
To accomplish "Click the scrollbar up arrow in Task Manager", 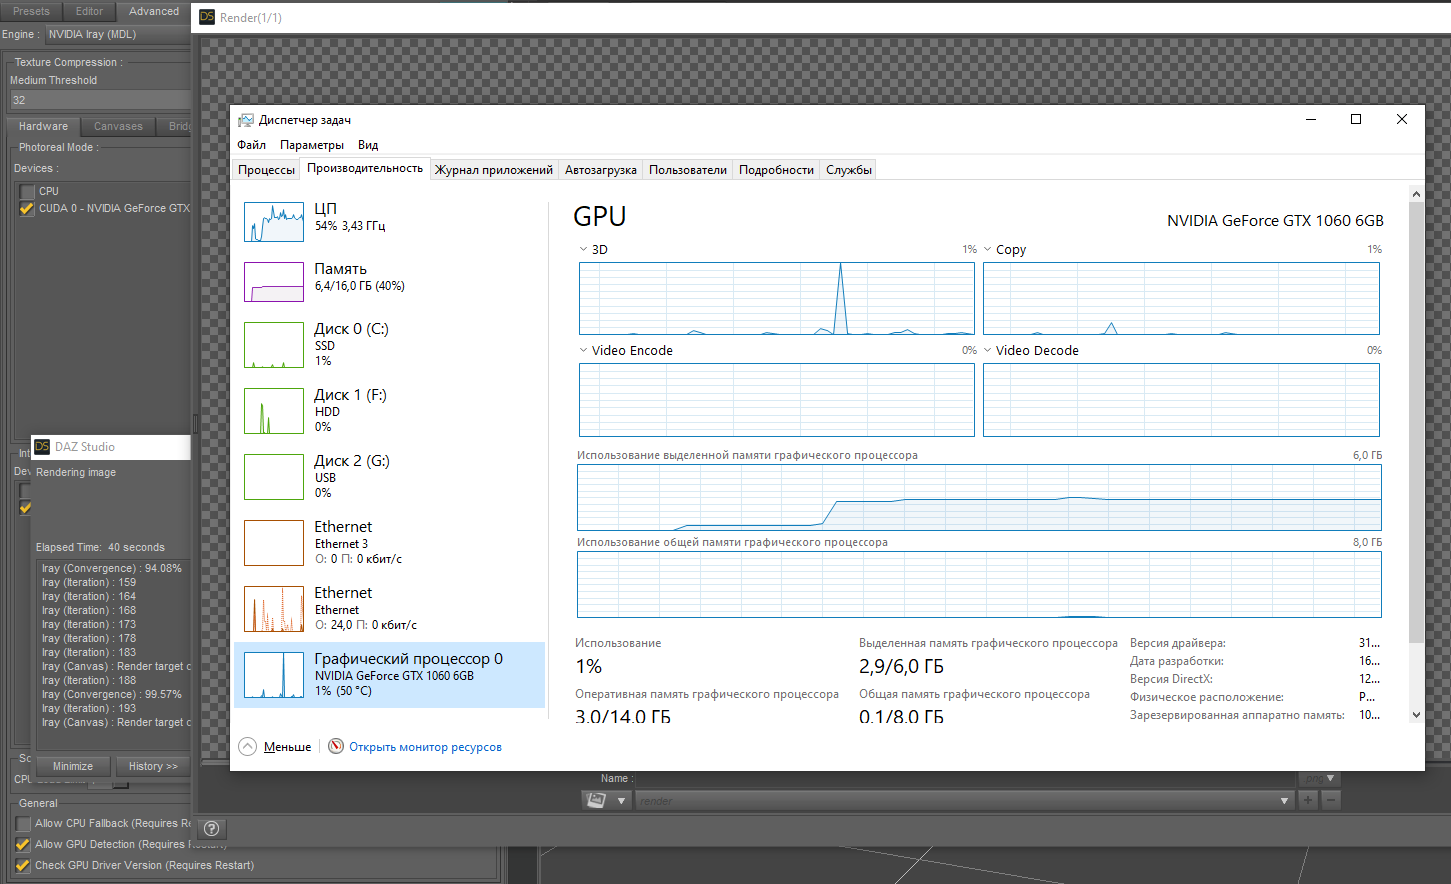I will coord(1416,193).
